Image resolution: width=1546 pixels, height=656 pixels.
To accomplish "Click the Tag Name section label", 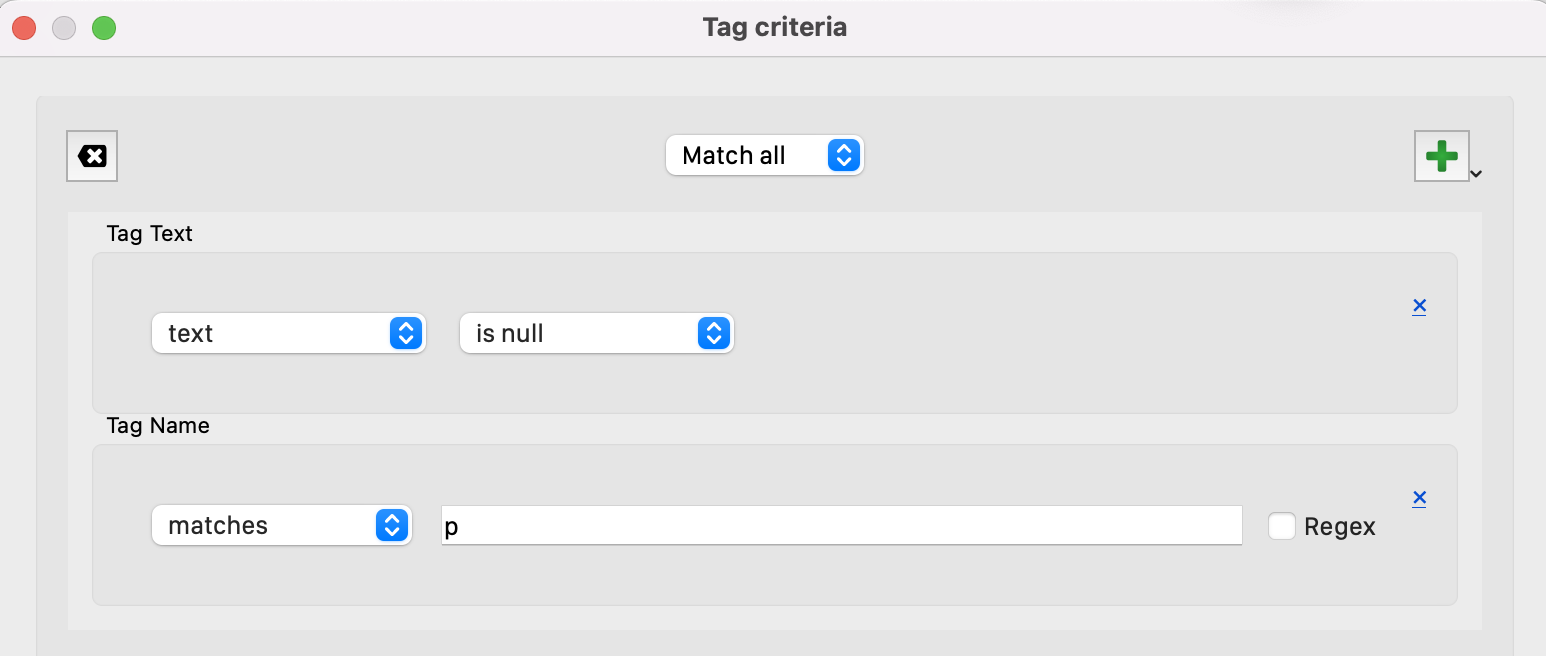I will click(x=157, y=426).
